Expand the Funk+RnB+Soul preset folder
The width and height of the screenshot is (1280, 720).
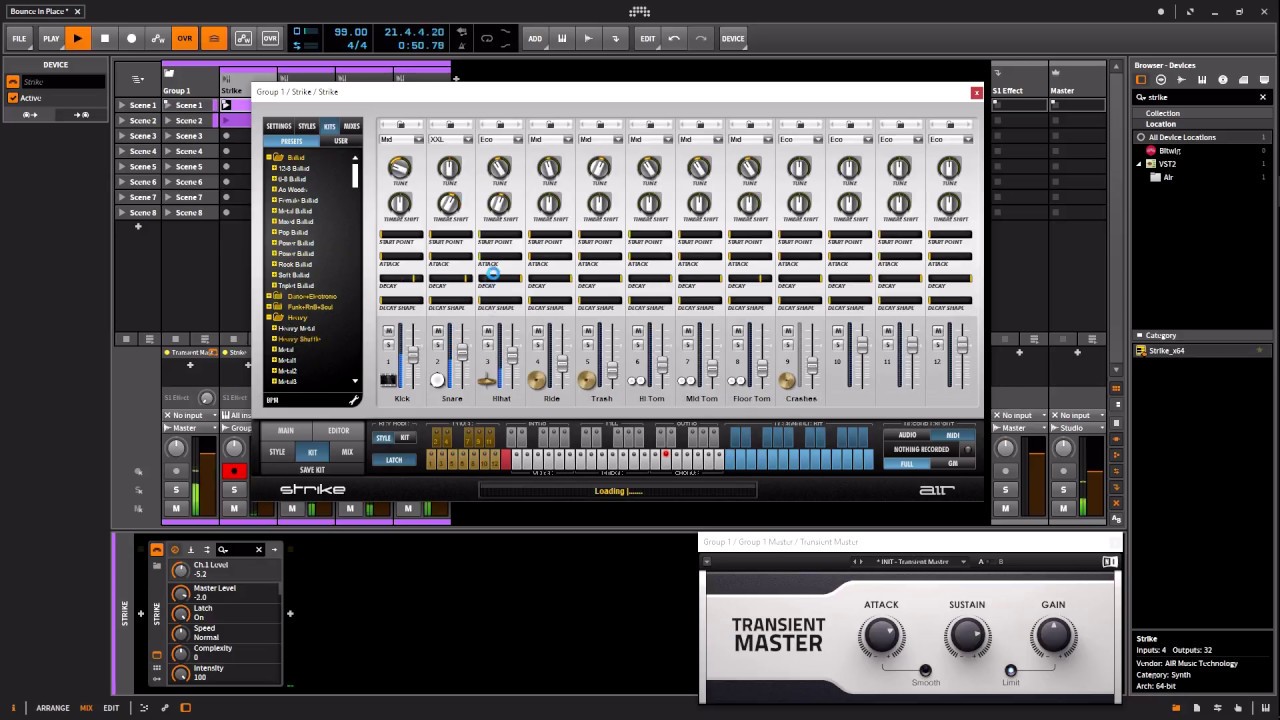pos(269,307)
